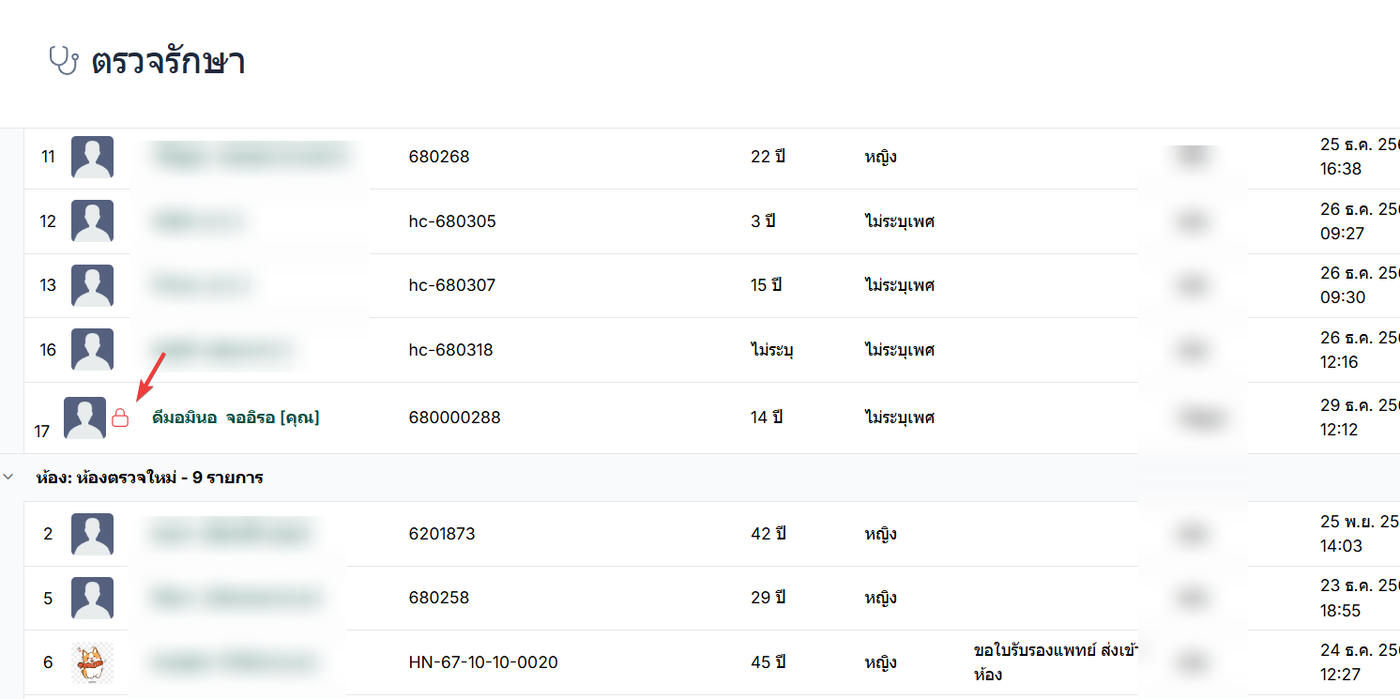Click the ห้อง: ห้องตรวจใหม่ - 9 รายการ group header
1400x699 pixels.
[149, 478]
